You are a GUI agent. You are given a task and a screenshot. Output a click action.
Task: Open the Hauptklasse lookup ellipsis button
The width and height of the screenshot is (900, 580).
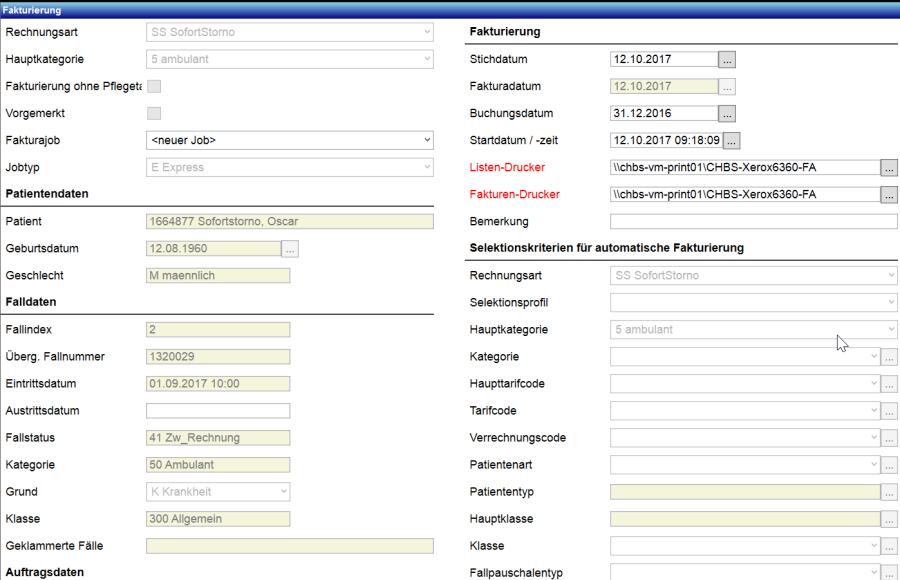[x=889, y=519]
